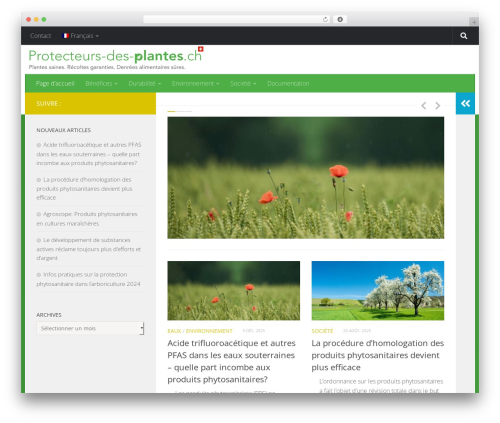Expand the Société menu

coord(243,84)
